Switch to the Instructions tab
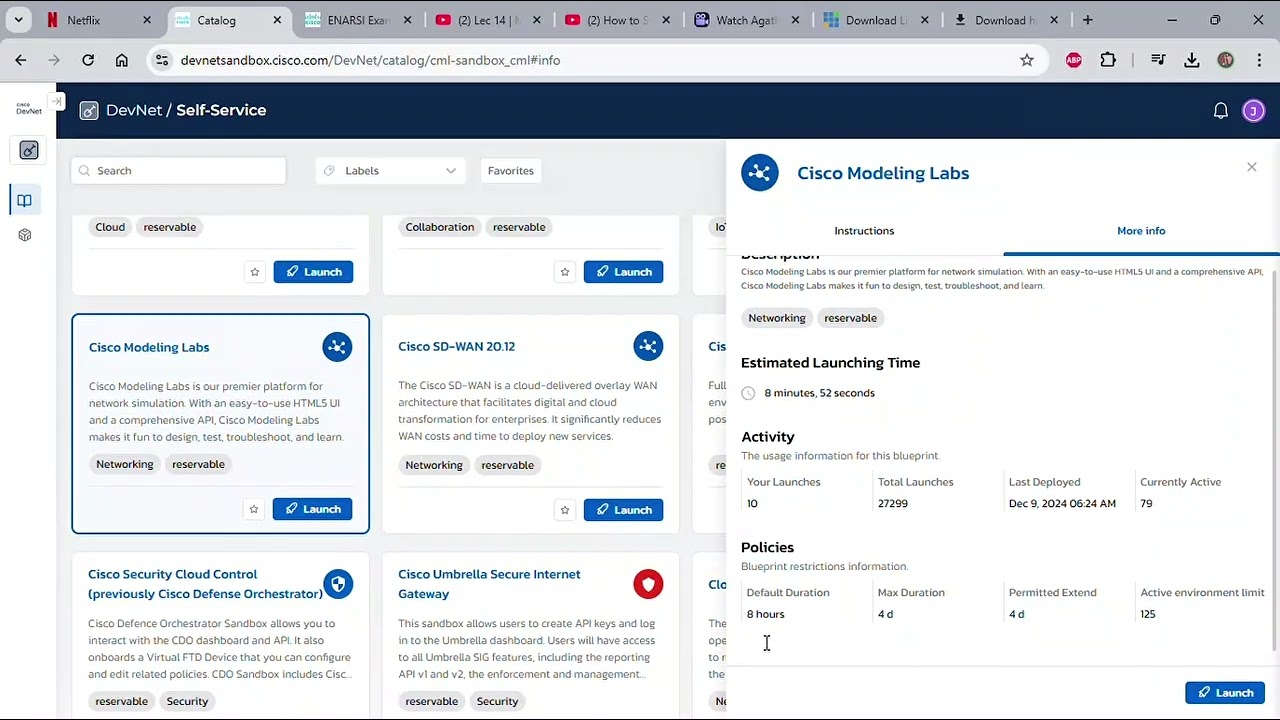 click(x=864, y=231)
